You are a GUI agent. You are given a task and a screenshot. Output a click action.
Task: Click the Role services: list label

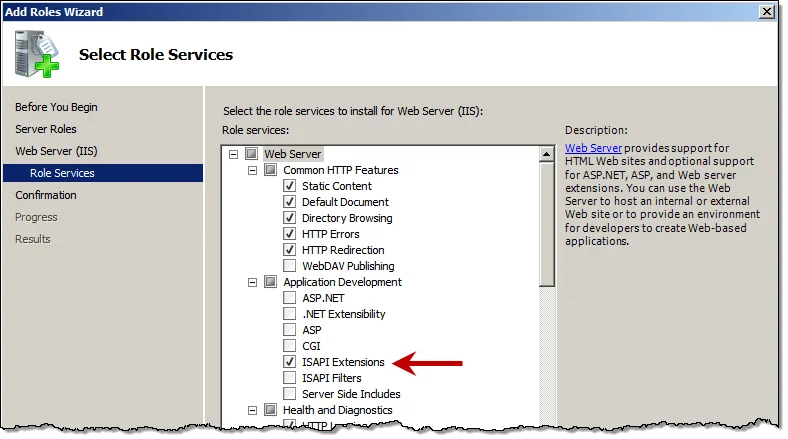256,130
